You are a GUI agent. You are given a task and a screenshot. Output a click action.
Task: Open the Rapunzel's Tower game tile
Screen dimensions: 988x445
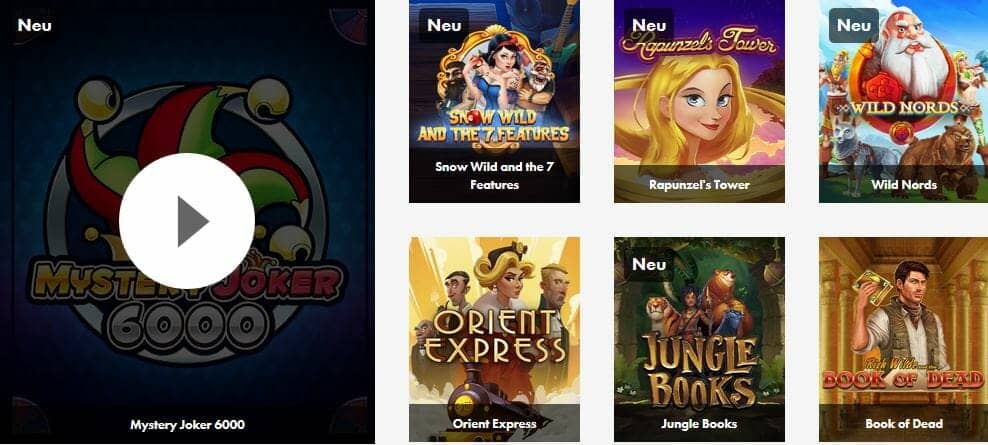(699, 101)
